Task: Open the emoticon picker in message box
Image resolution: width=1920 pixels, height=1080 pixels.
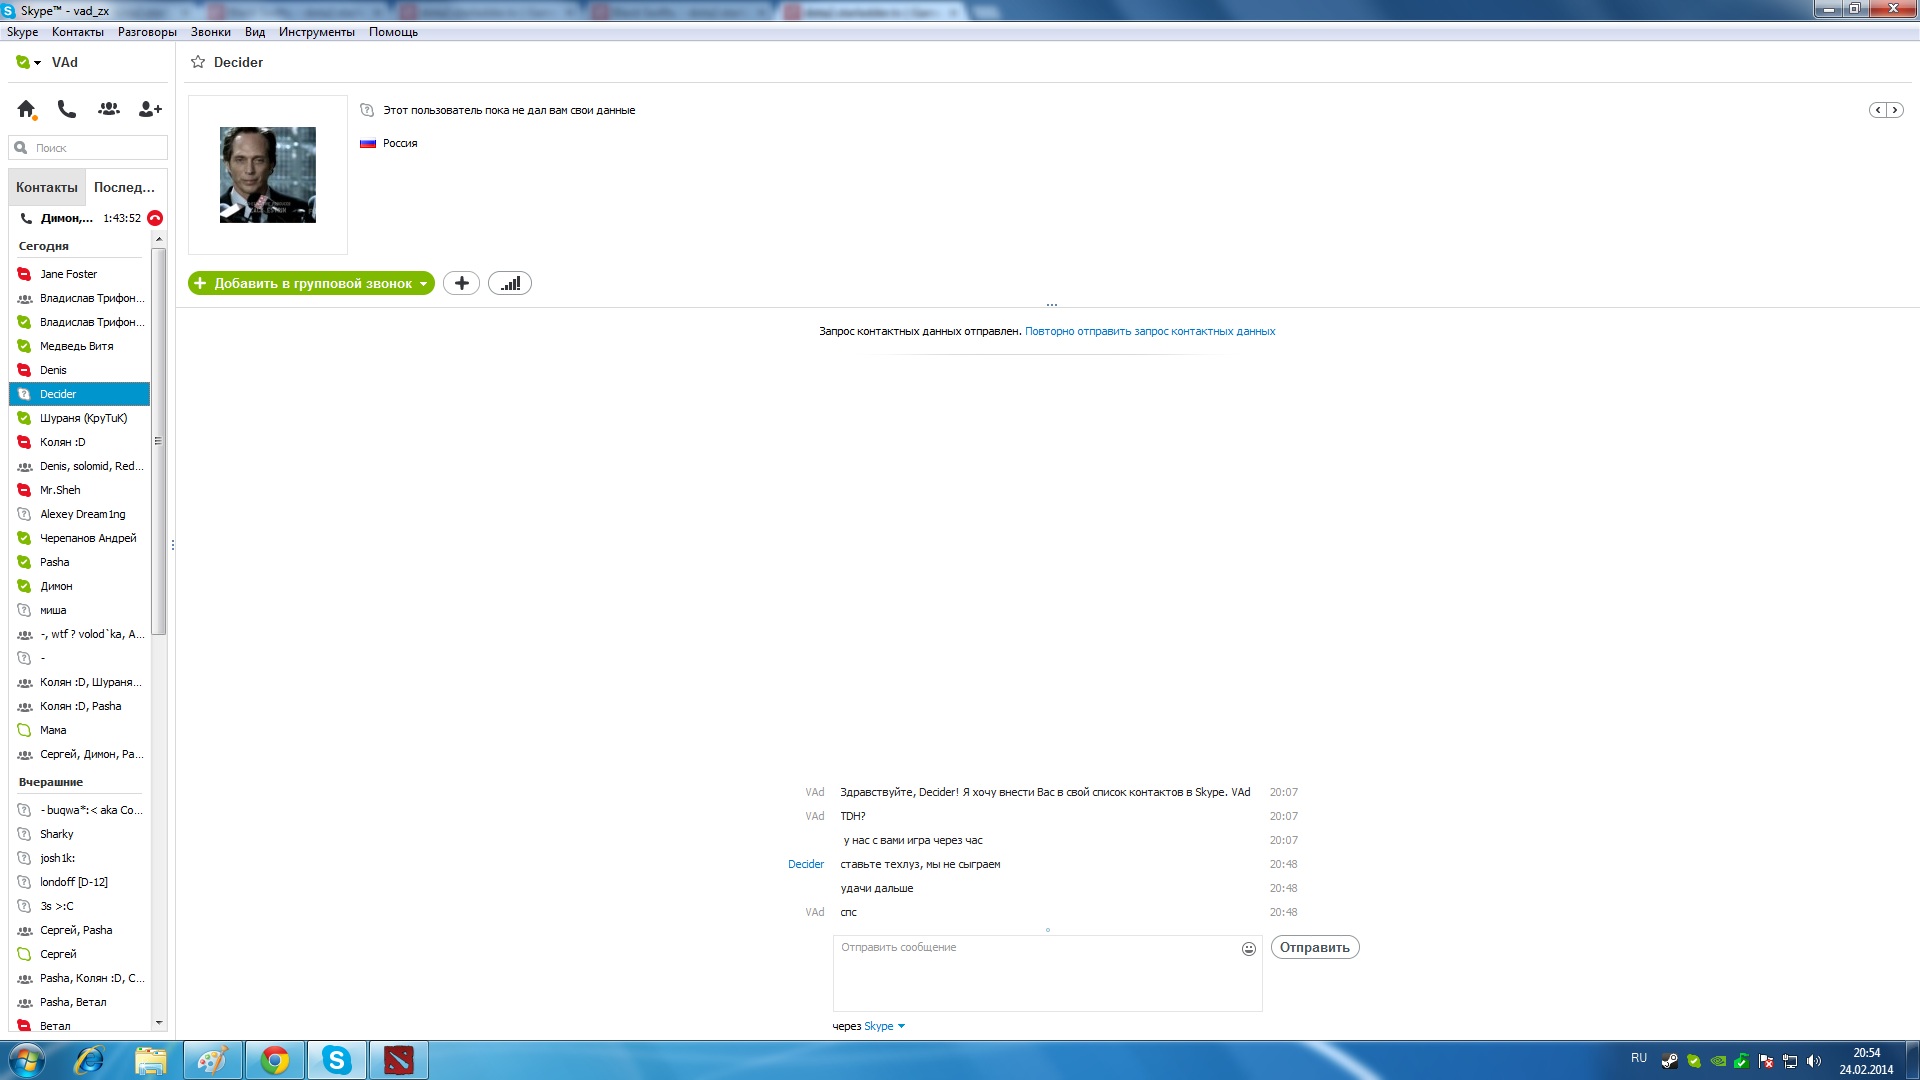Action: 1248,949
